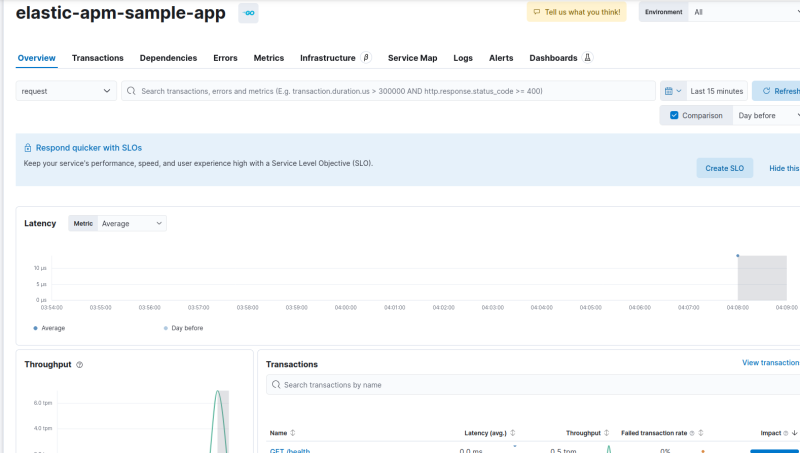800x453 pixels.
Task: Click the lock icon in the SLO callout
Action: click(28, 148)
